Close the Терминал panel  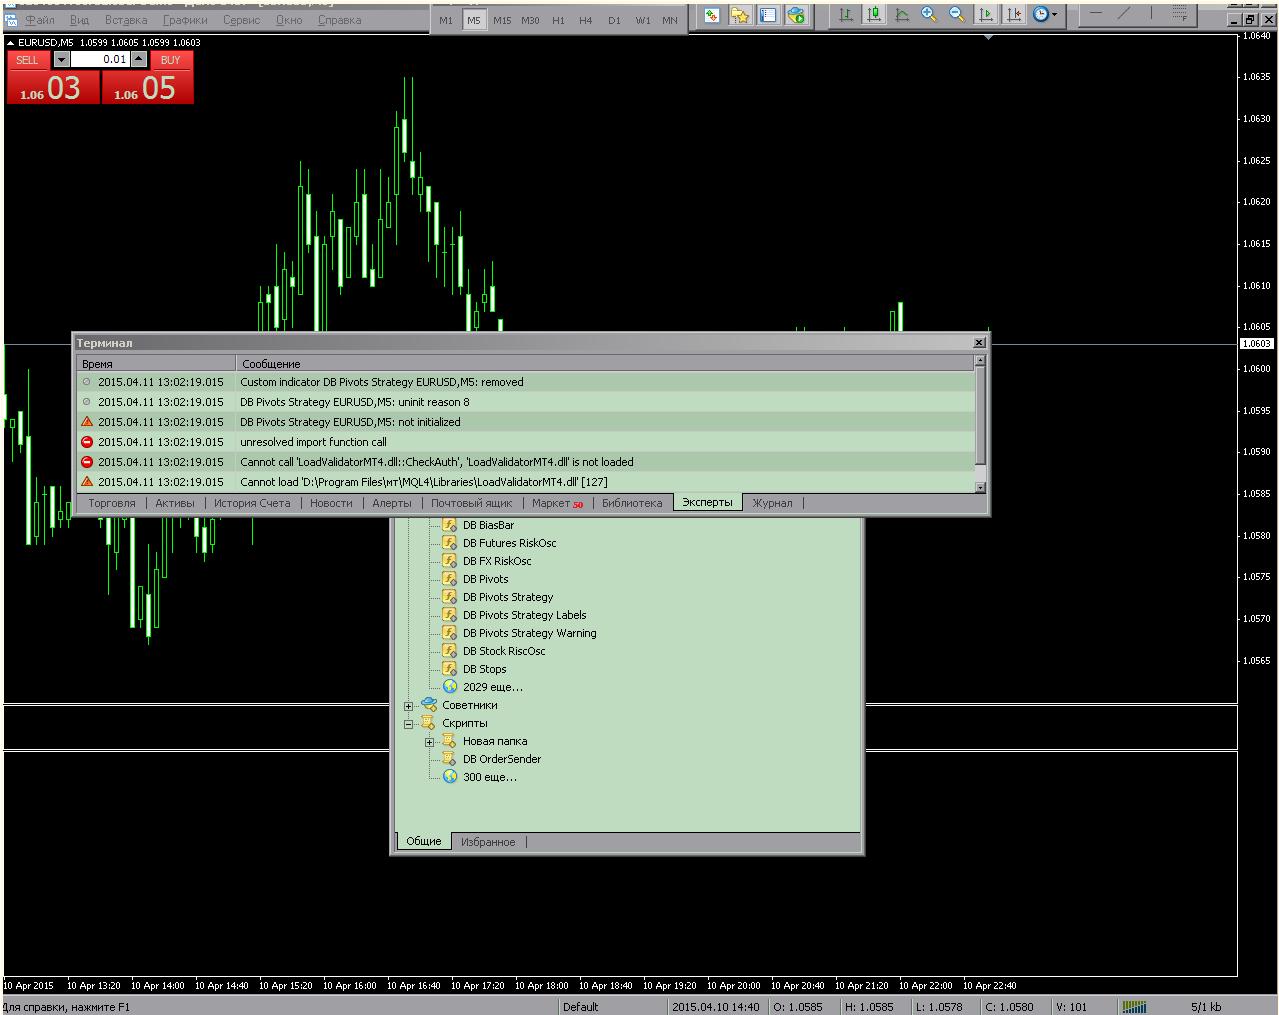[979, 343]
